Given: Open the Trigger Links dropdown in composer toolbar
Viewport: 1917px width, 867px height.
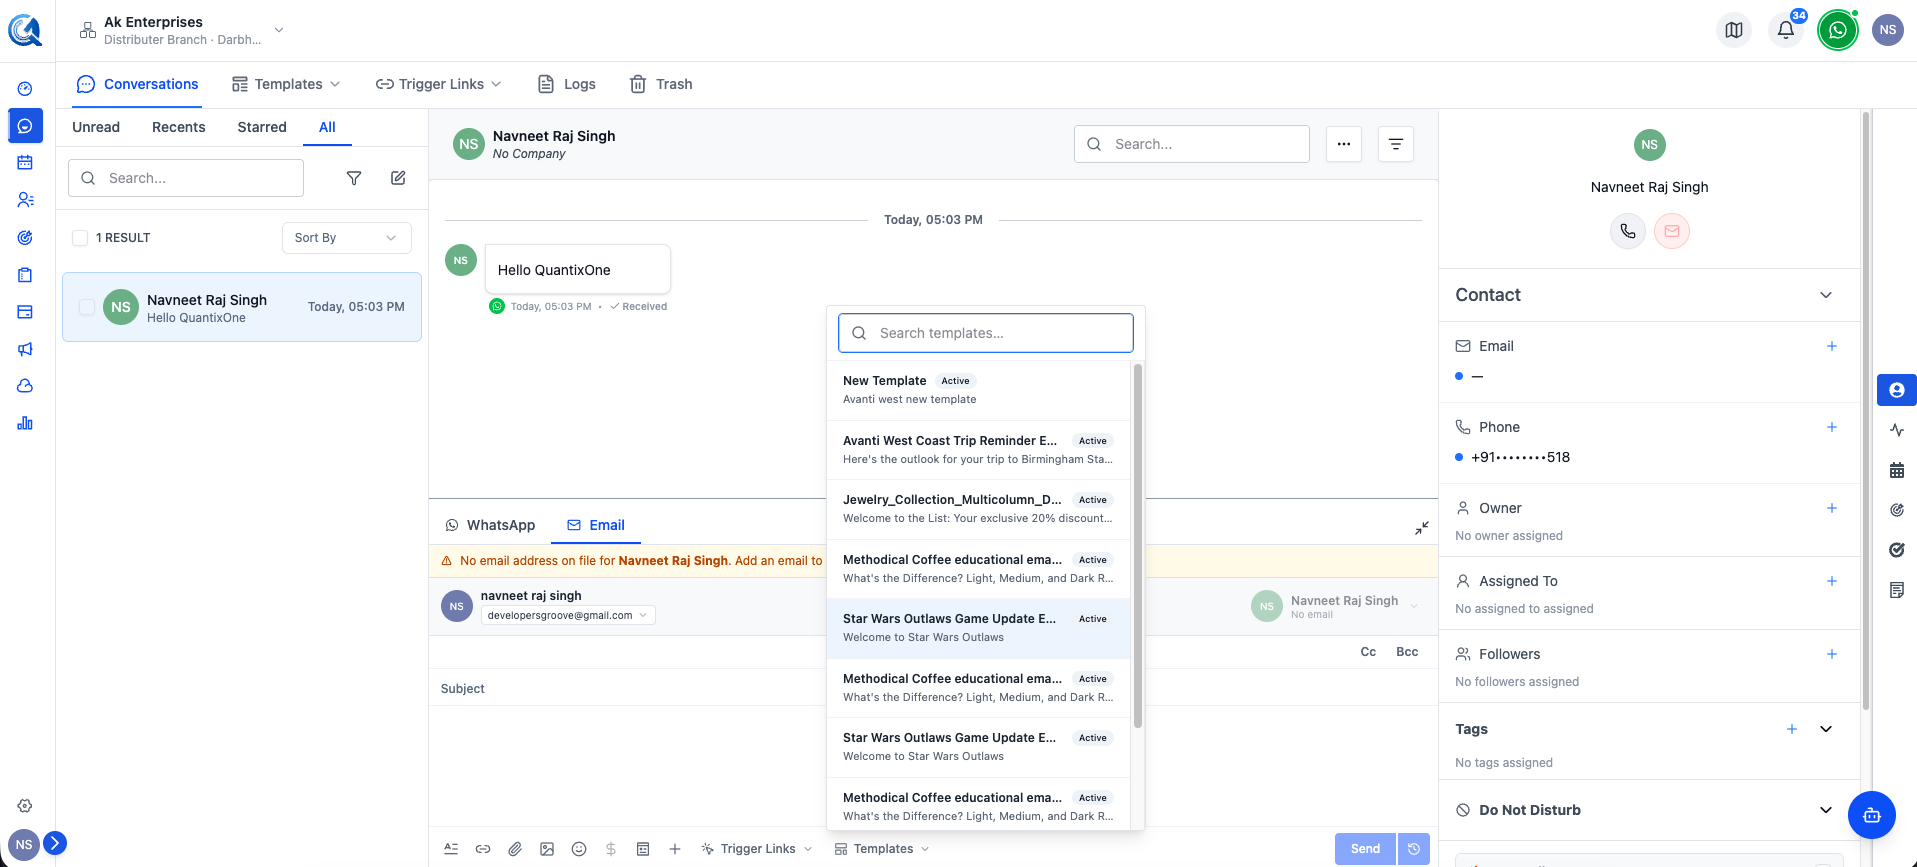Looking at the screenshot, I should pos(757,849).
